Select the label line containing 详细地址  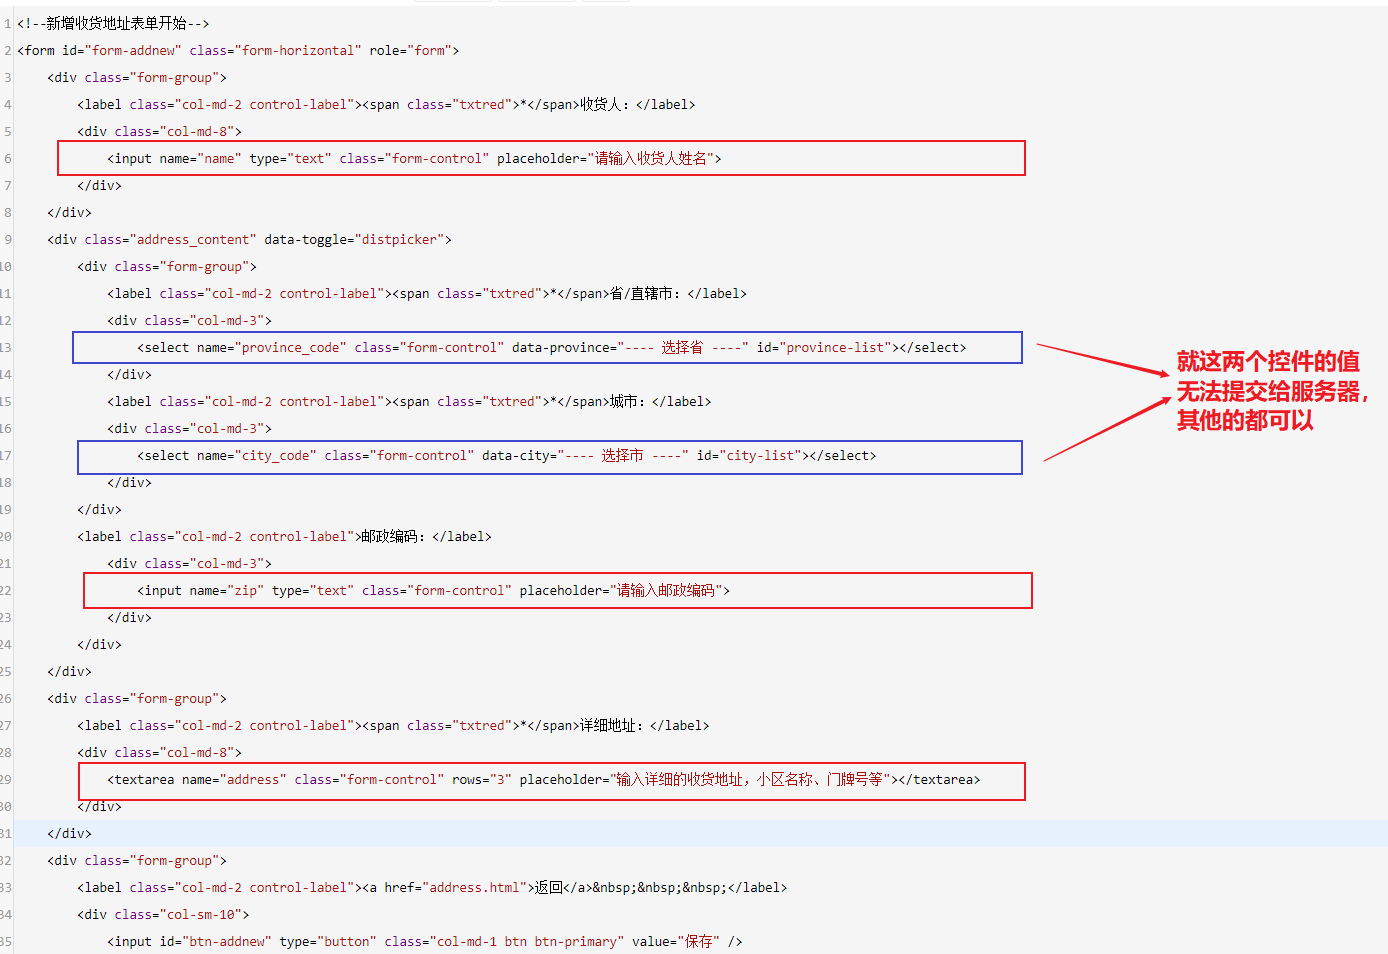tap(393, 725)
